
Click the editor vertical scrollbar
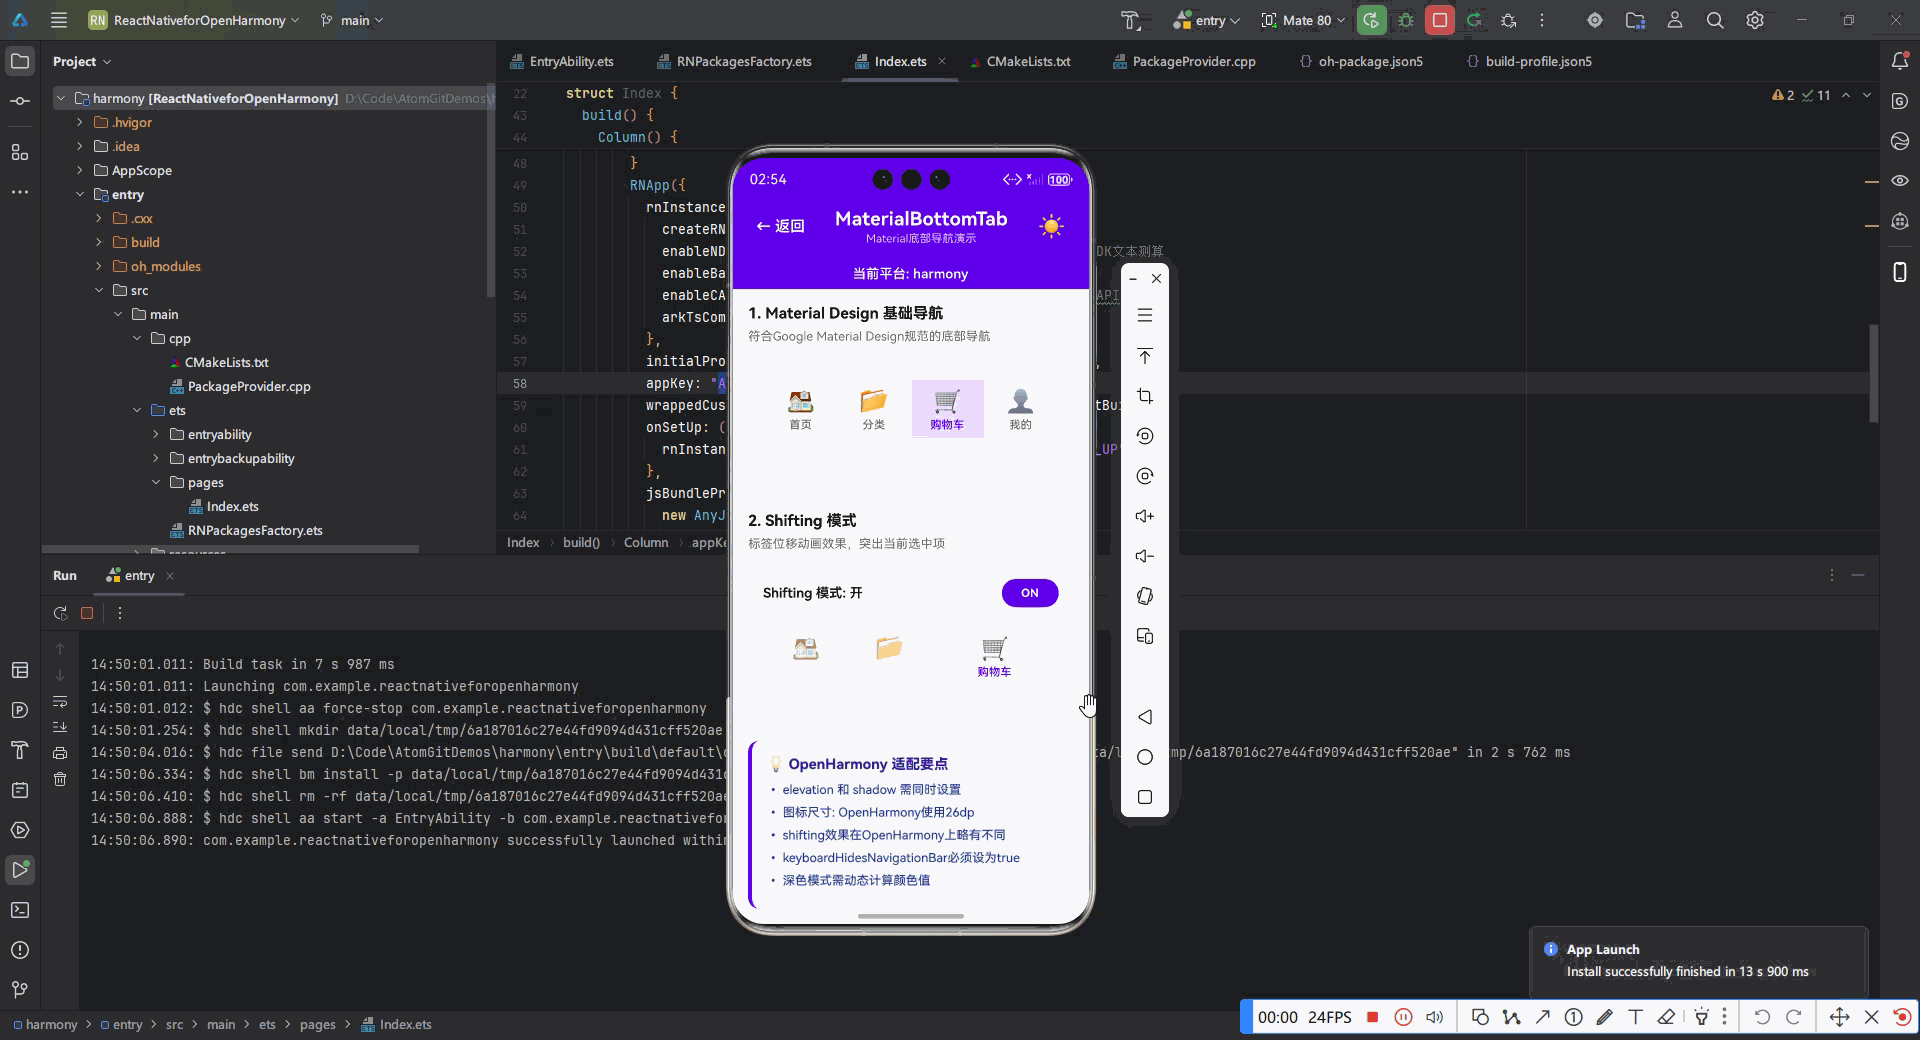(1874, 373)
